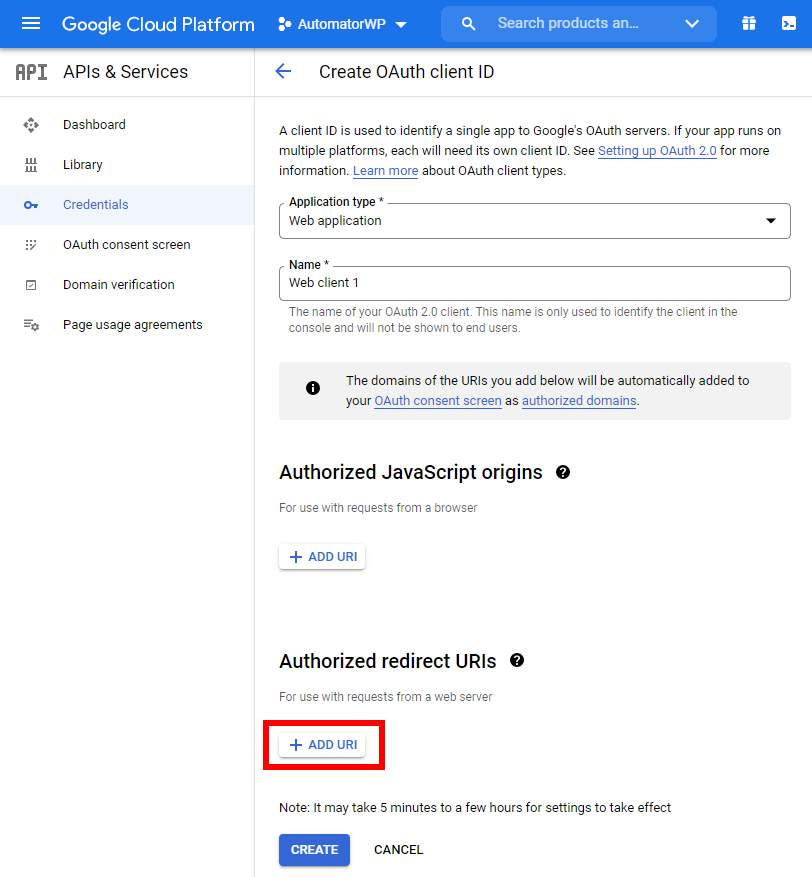Follow the OAuth consent screen link in notice

tap(438, 401)
